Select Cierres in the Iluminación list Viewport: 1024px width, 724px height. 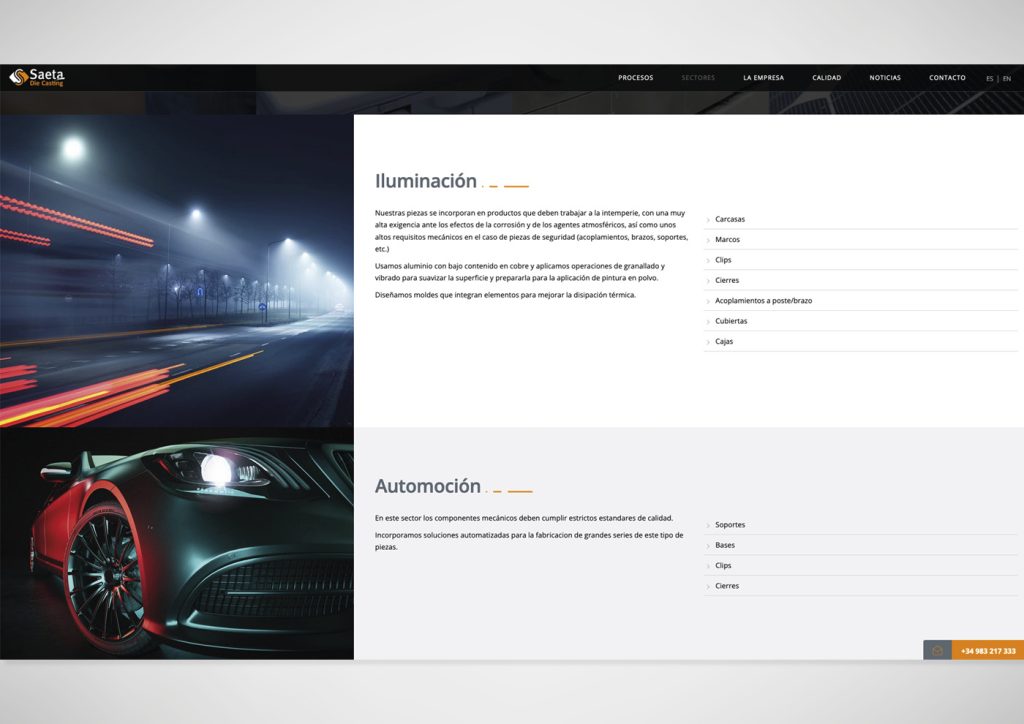point(860,280)
